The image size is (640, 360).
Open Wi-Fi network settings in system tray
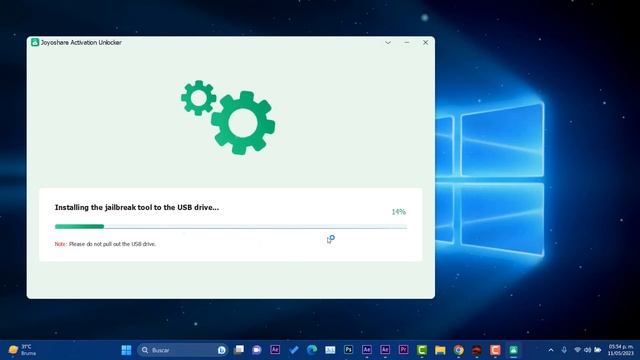(578, 350)
